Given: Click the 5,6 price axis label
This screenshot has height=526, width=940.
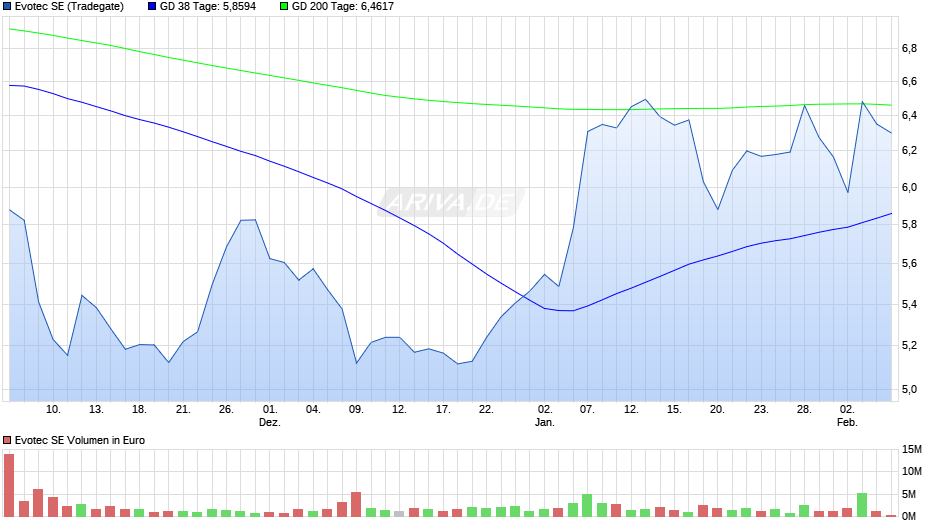Looking at the screenshot, I should 909,264.
